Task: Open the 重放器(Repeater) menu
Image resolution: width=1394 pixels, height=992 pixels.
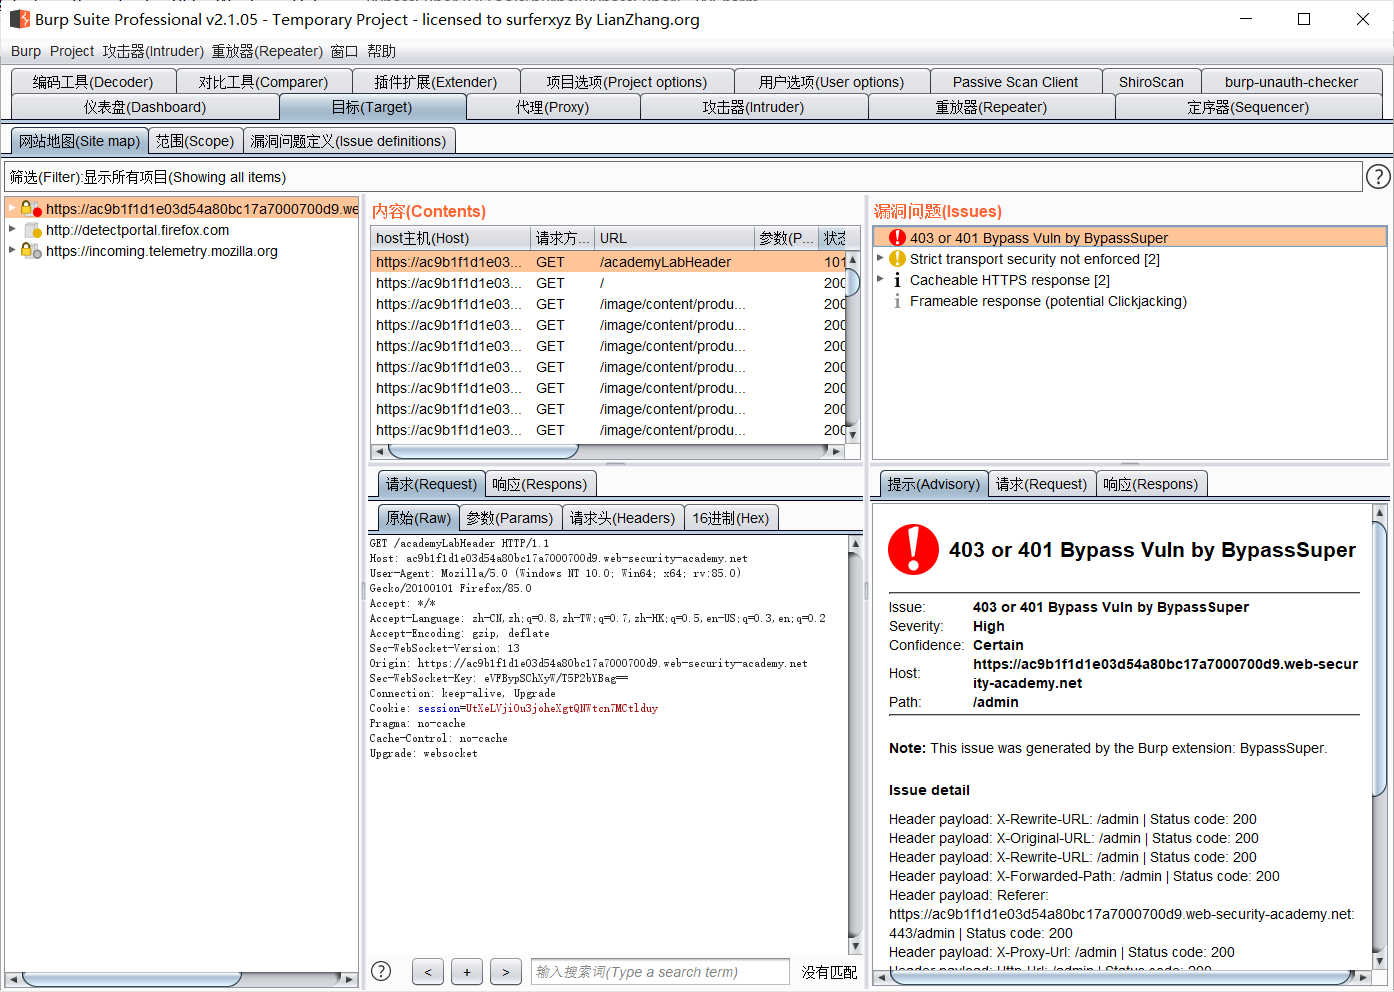Action: (267, 51)
